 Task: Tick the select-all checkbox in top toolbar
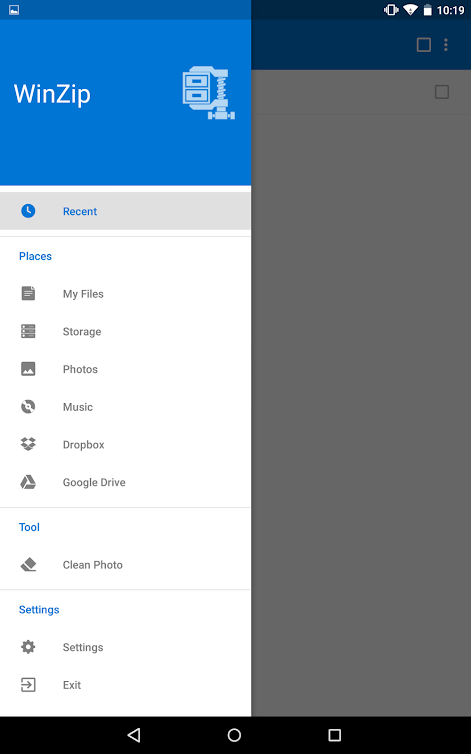[x=423, y=45]
